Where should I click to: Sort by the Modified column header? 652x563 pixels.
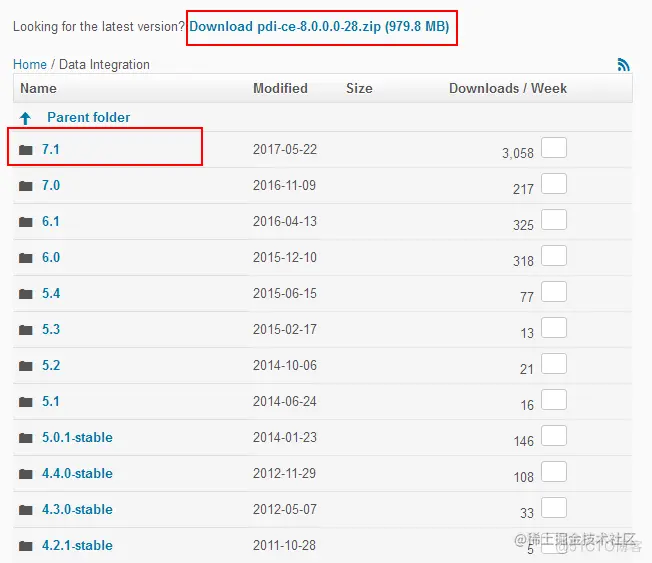point(281,88)
